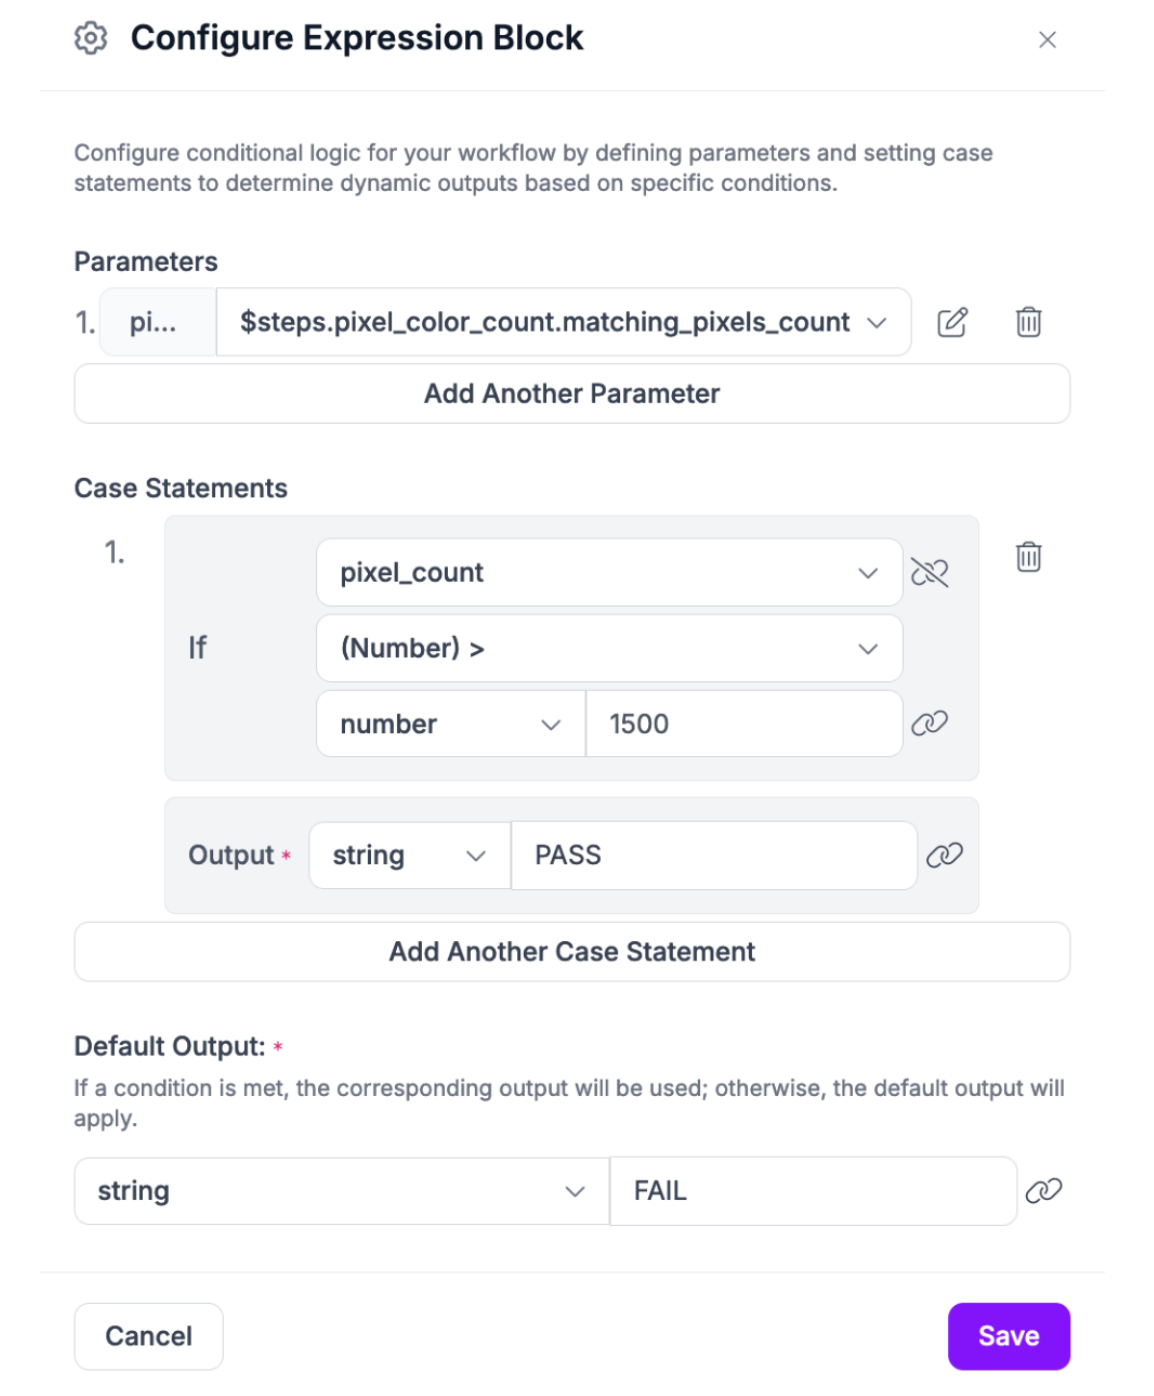
Task: Click the broken link icon beside pixel_count
Action: click(929, 572)
